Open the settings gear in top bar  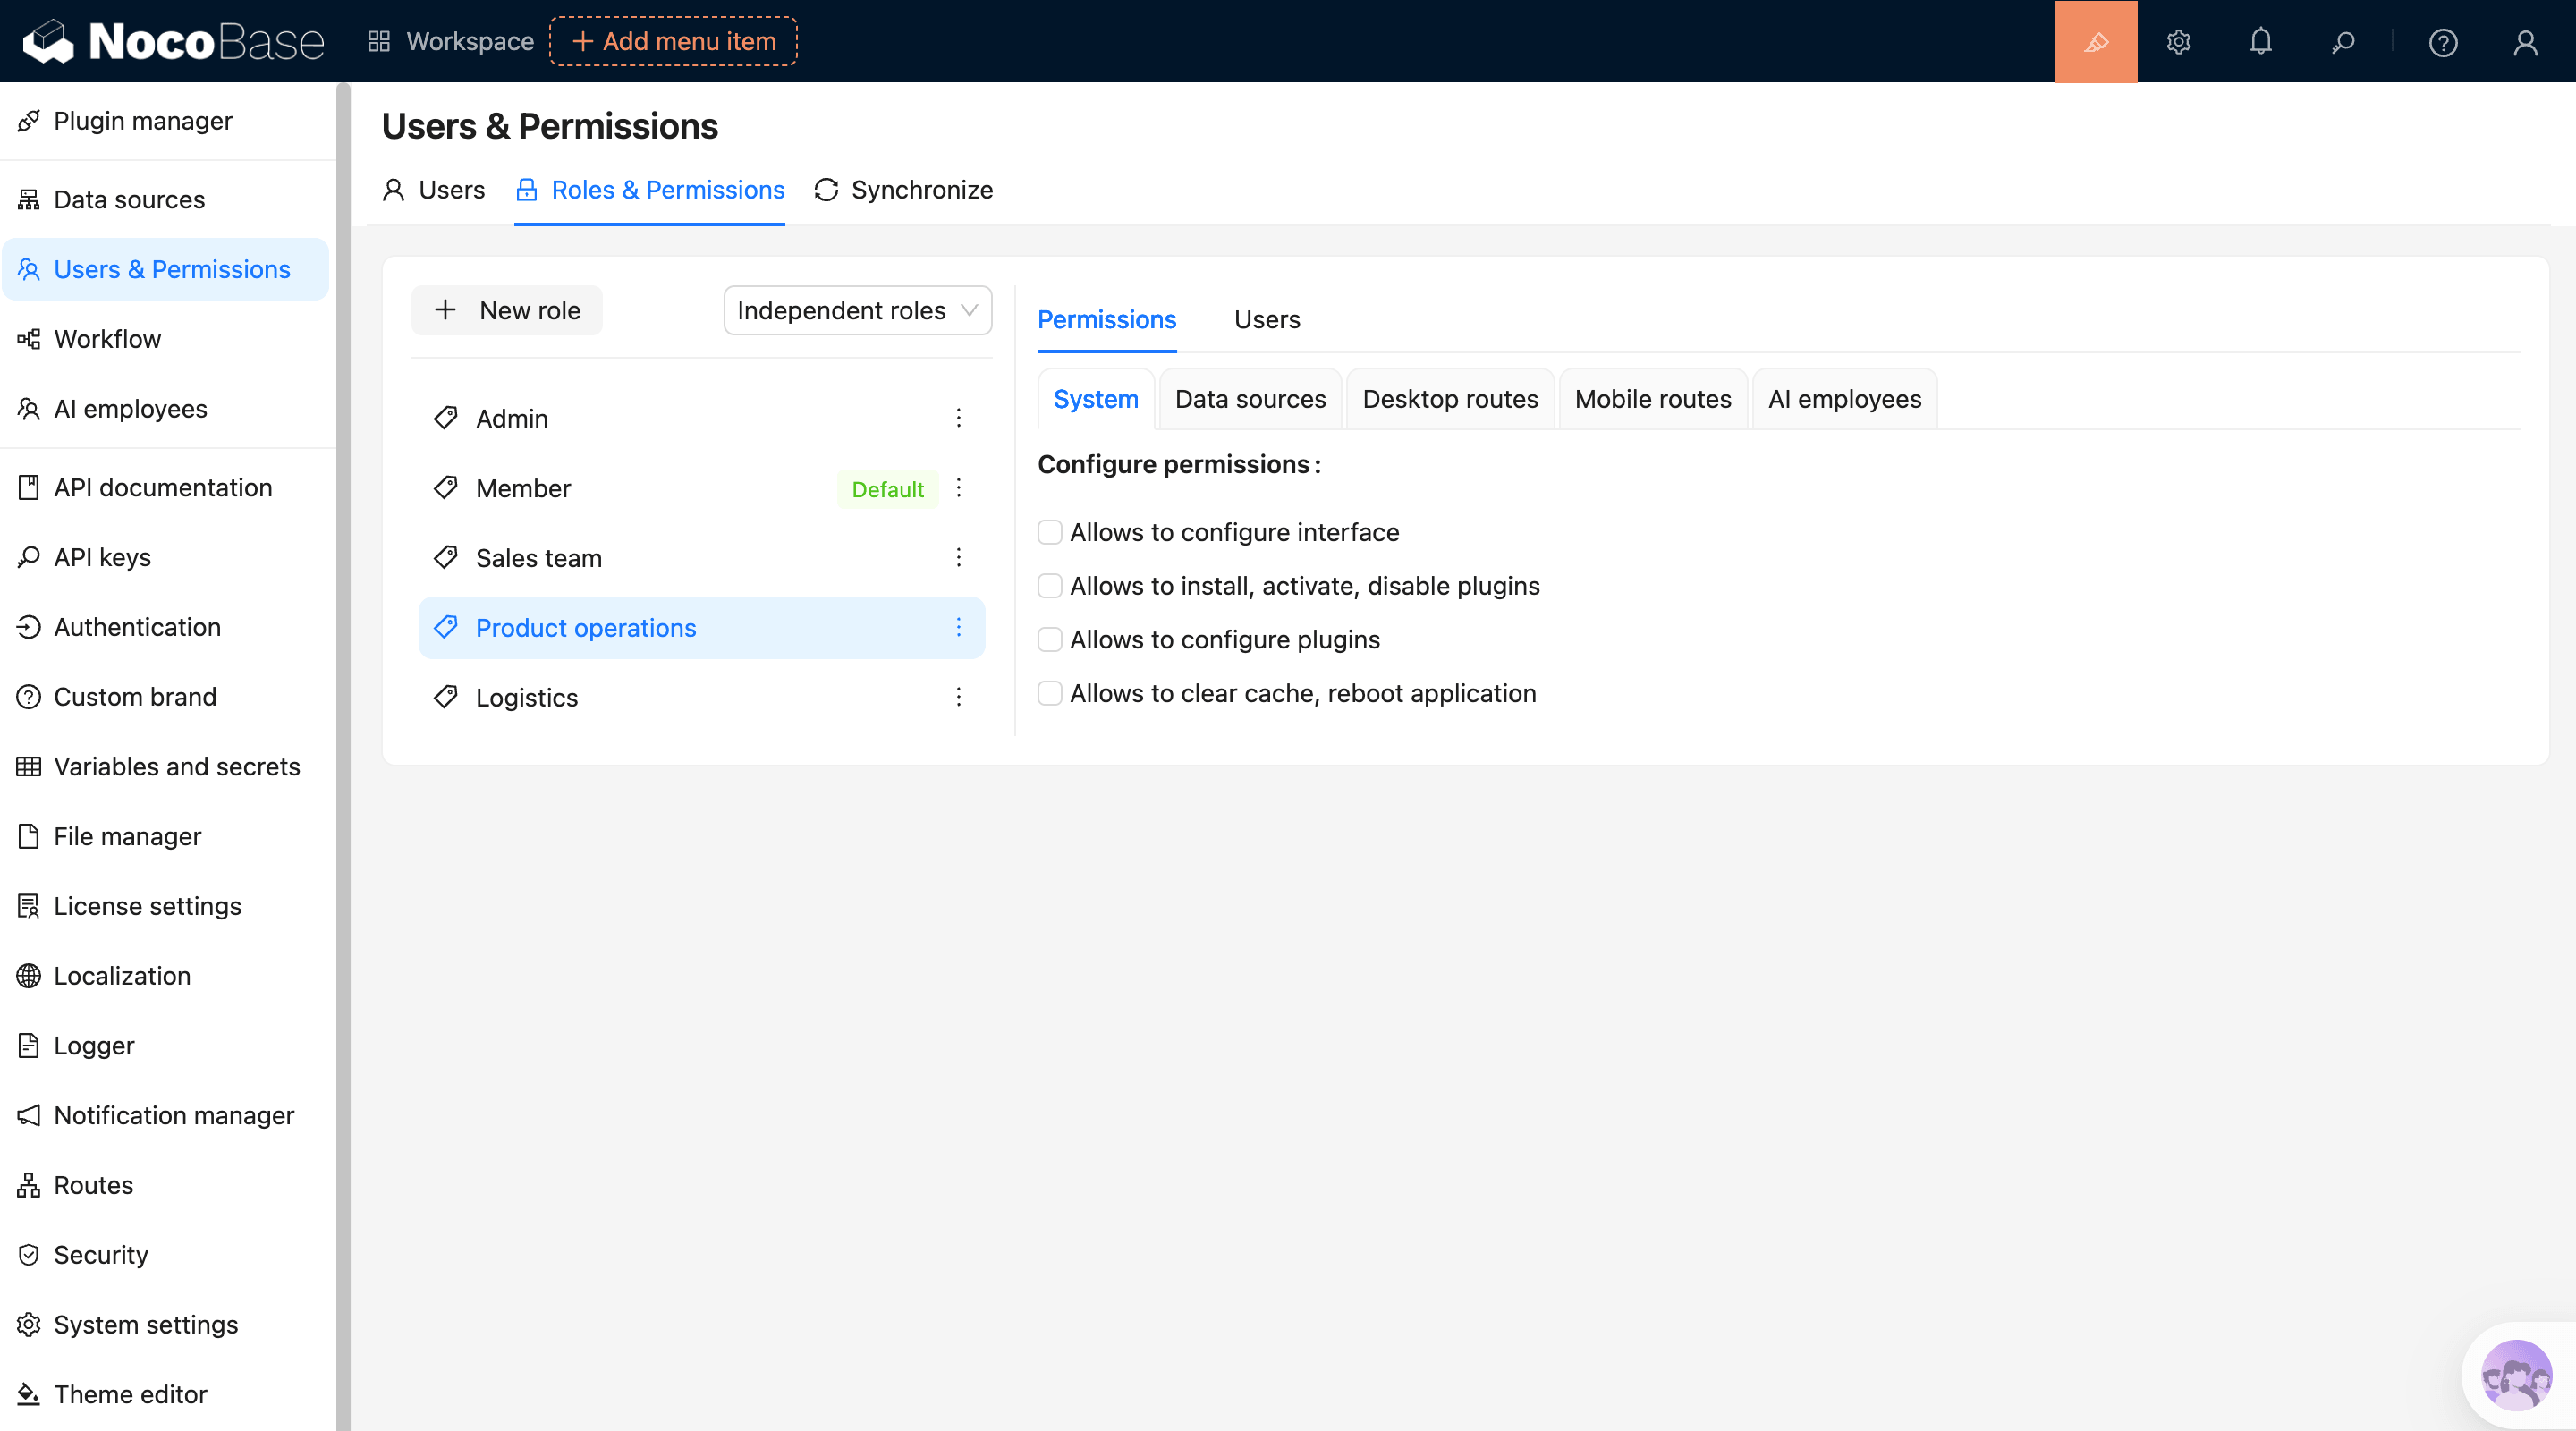tap(2178, 42)
